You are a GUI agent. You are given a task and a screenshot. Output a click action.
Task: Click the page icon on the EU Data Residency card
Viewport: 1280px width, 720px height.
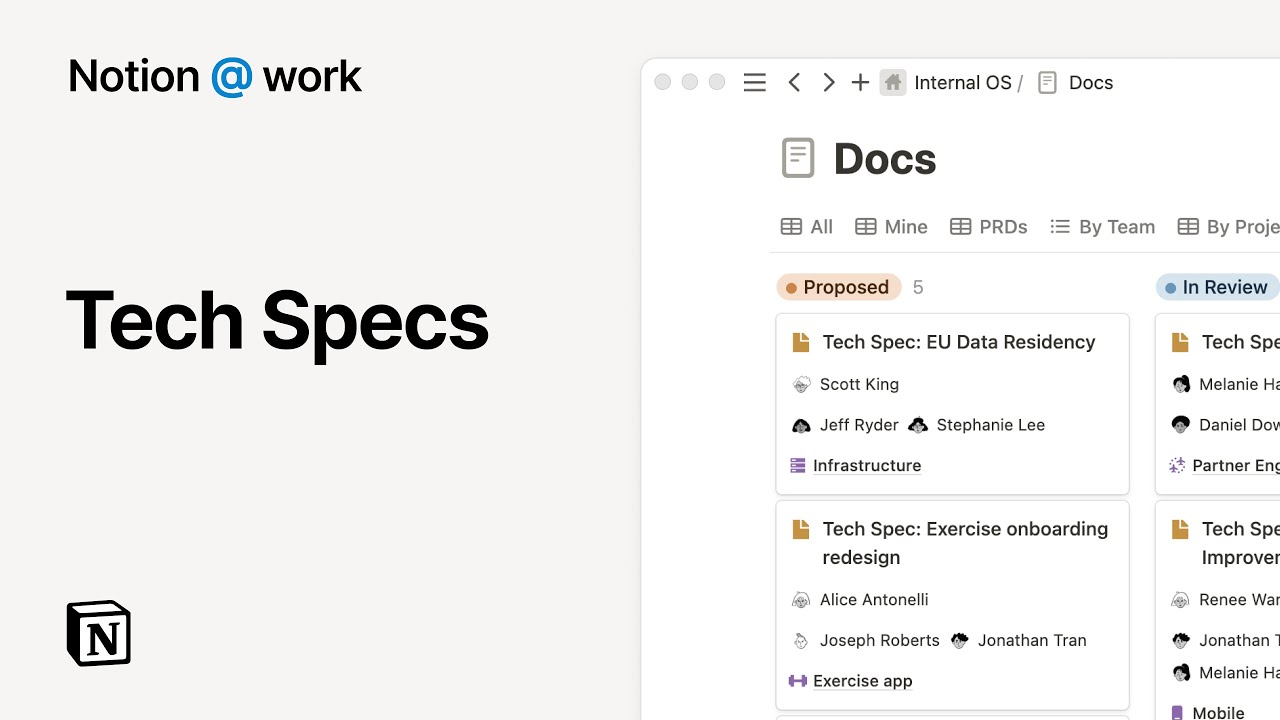click(801, 341)
